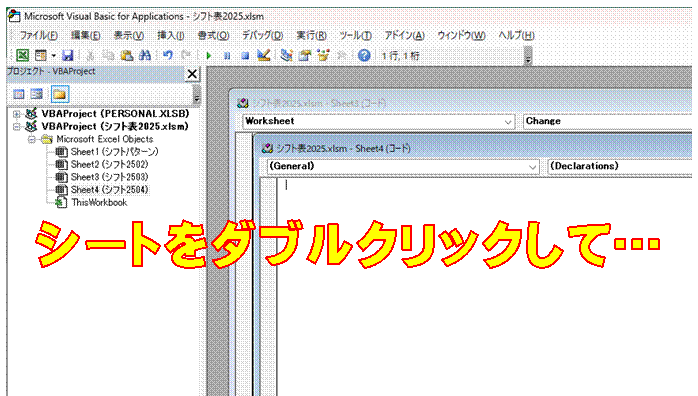Image resolution: width=698 pixels, height=396 pixels.
Task: Click the Paste clipboard icon
Action: 127,56
